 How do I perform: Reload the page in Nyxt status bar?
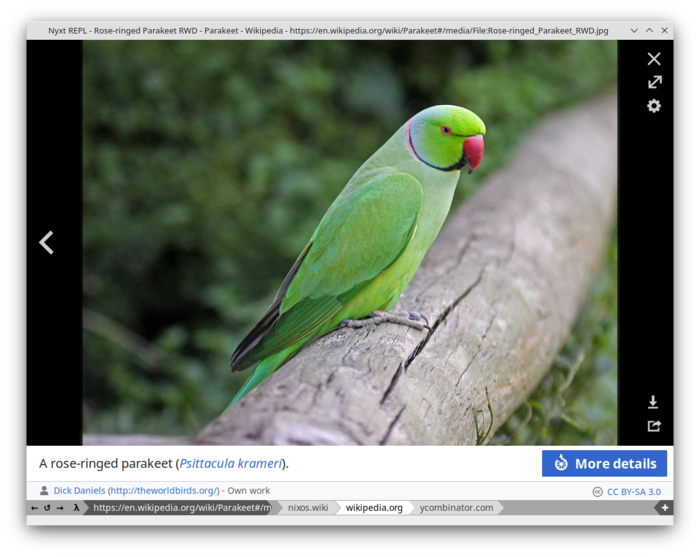[47, 508]
